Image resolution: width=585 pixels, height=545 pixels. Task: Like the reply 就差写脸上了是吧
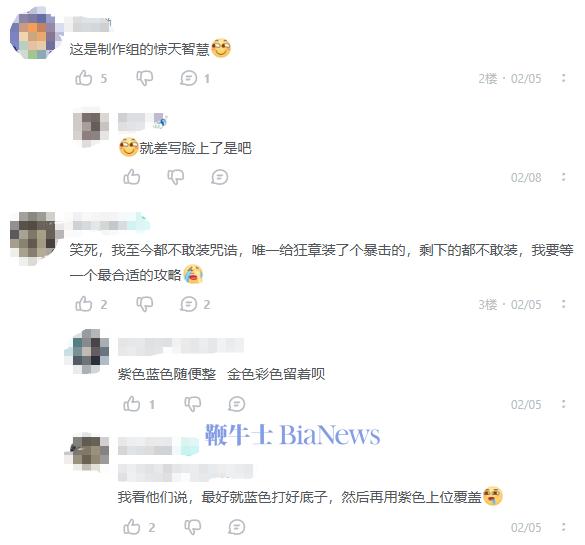pos(132,177)
